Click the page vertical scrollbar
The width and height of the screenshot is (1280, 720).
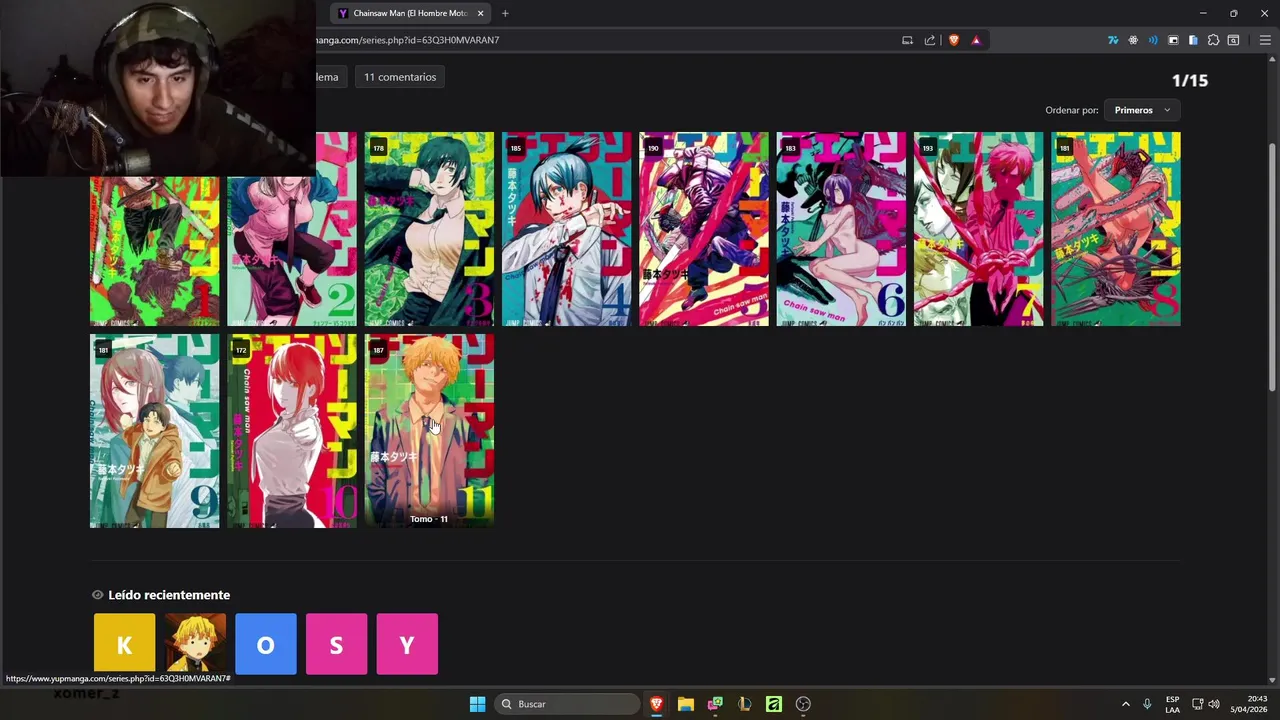click(x=1272, y=268)
